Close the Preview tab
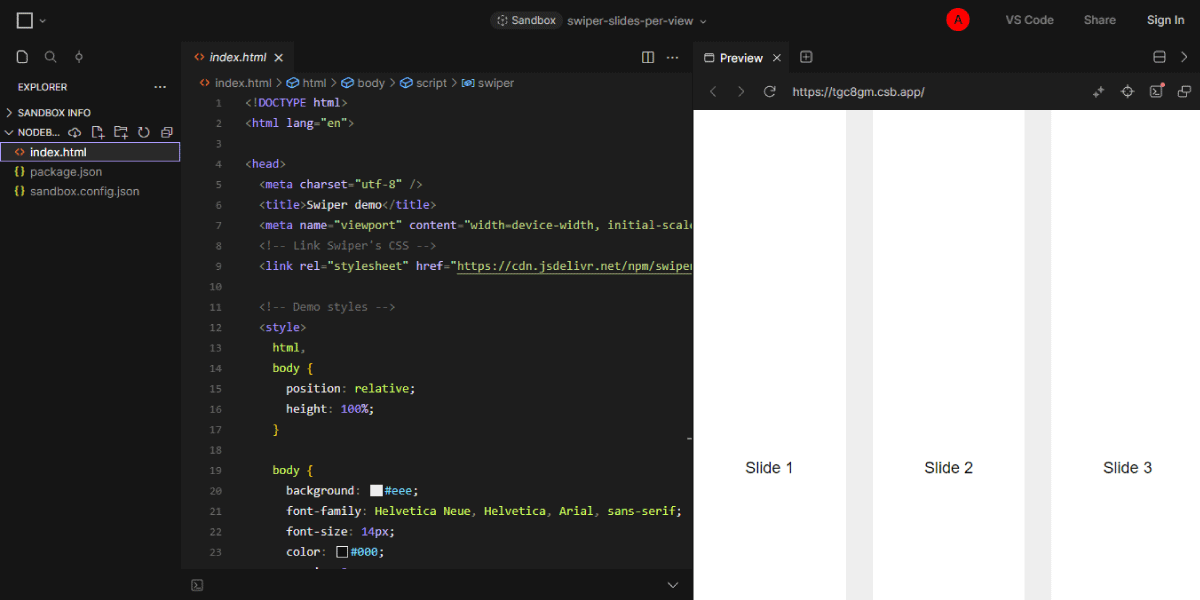 (777, 58)
